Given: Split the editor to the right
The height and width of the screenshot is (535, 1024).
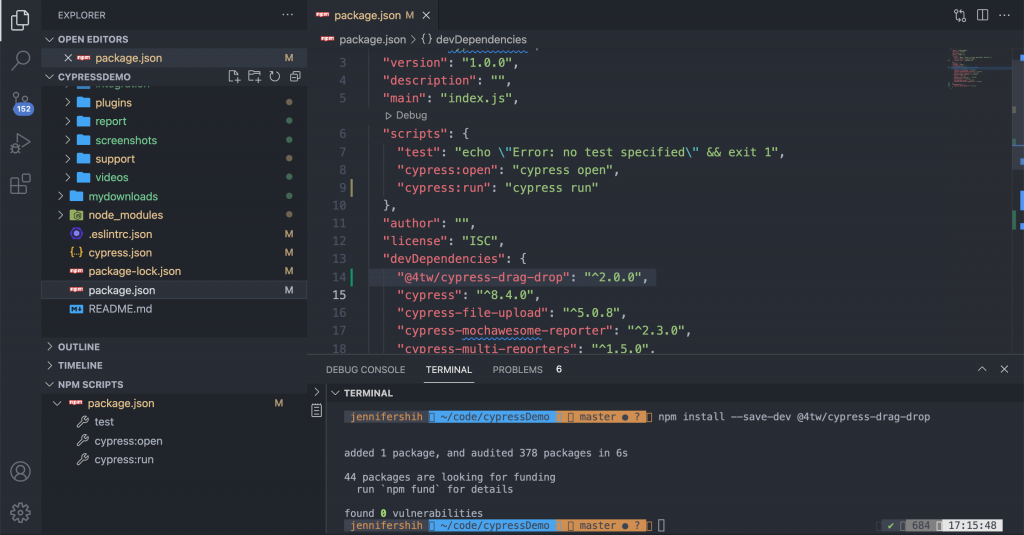Looking at the screenshot, I should click(982, 15).
